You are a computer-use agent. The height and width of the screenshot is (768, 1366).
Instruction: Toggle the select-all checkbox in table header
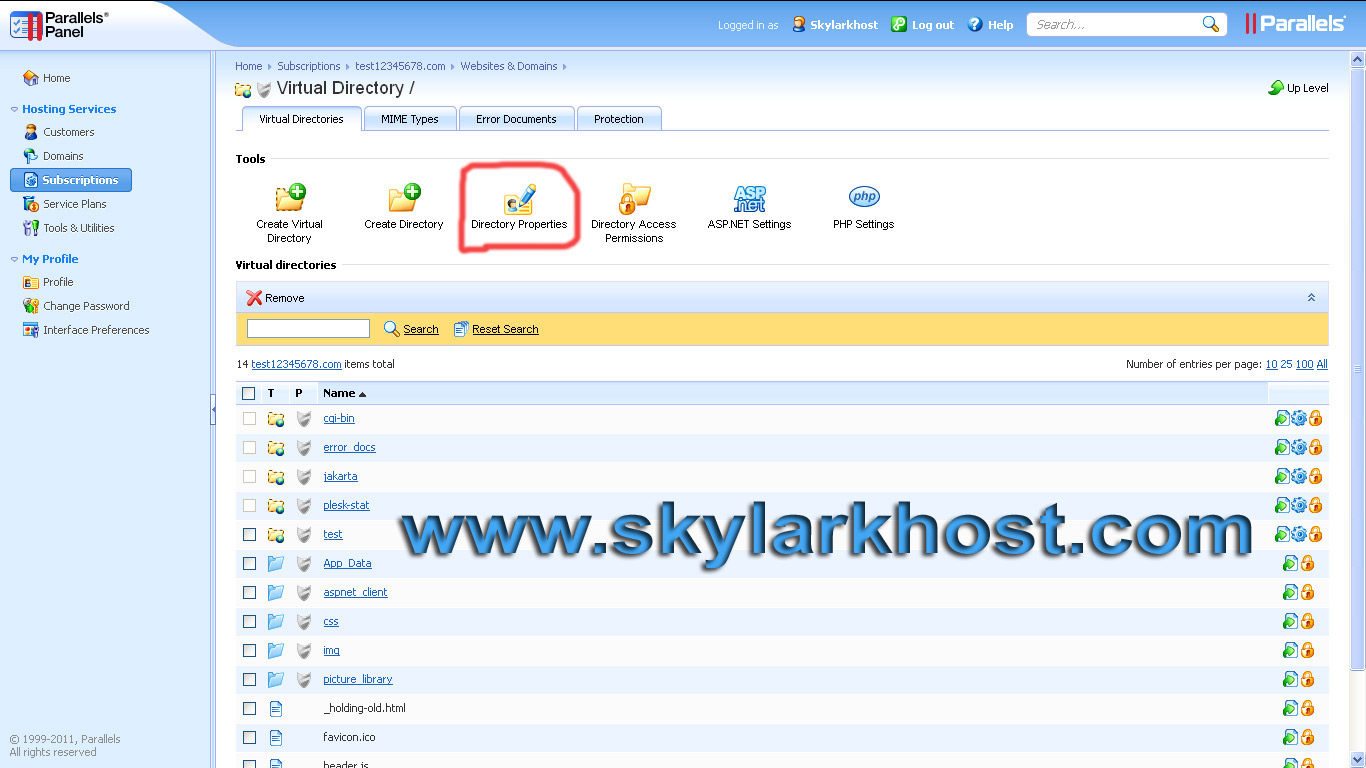(249, 393)
